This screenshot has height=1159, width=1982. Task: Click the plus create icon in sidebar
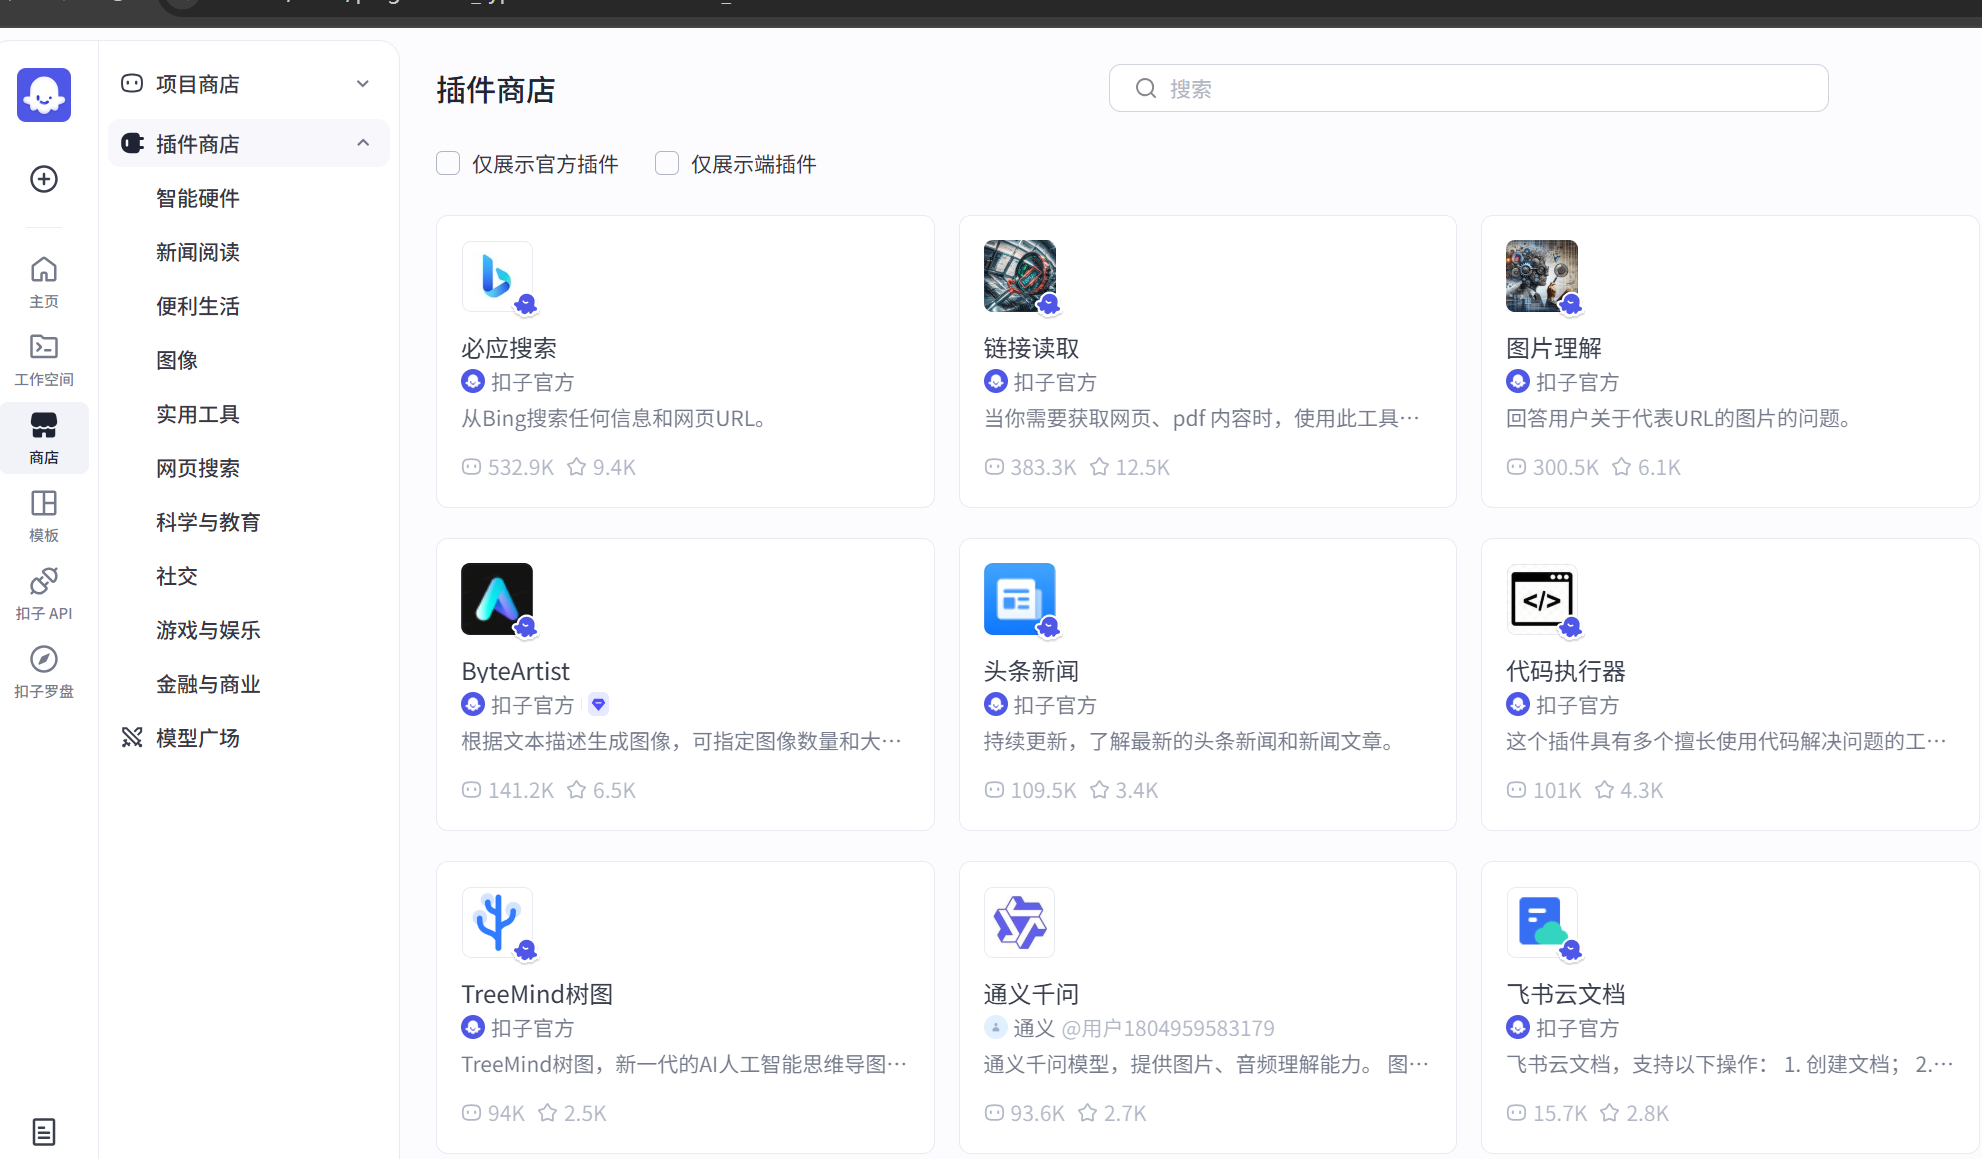tap(44, 179)
